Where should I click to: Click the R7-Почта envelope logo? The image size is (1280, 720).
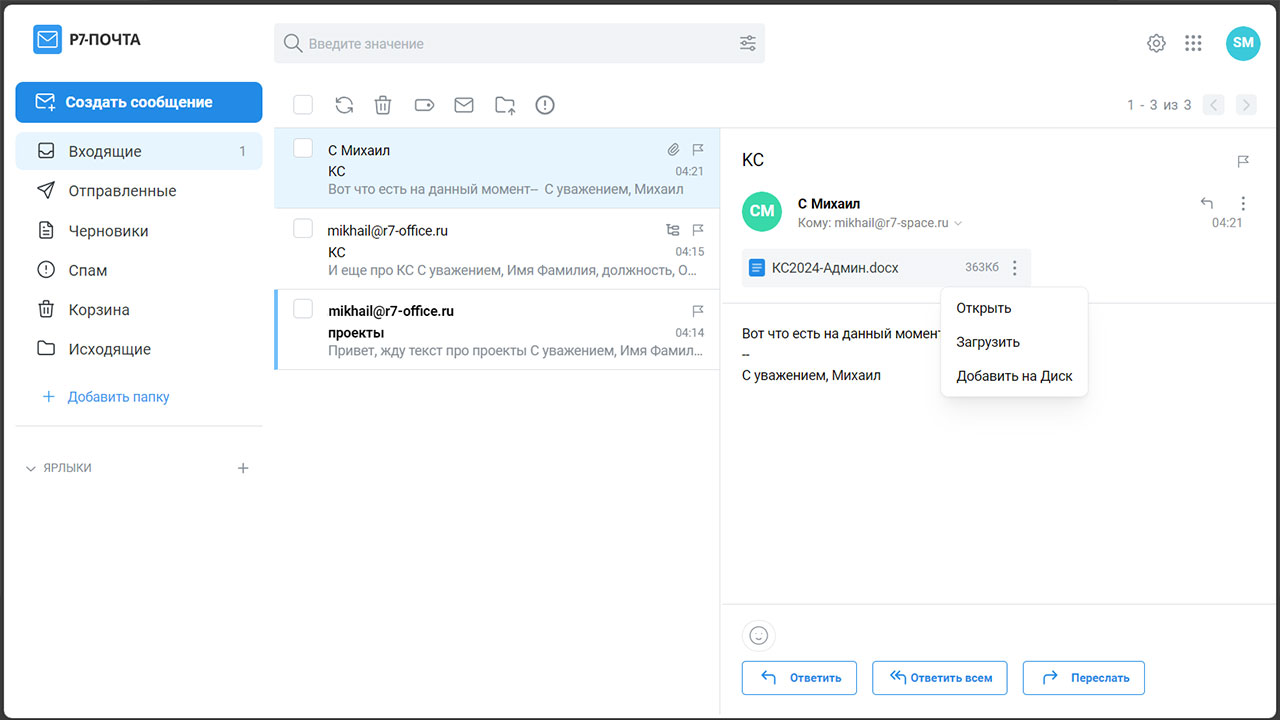point(47,40)
